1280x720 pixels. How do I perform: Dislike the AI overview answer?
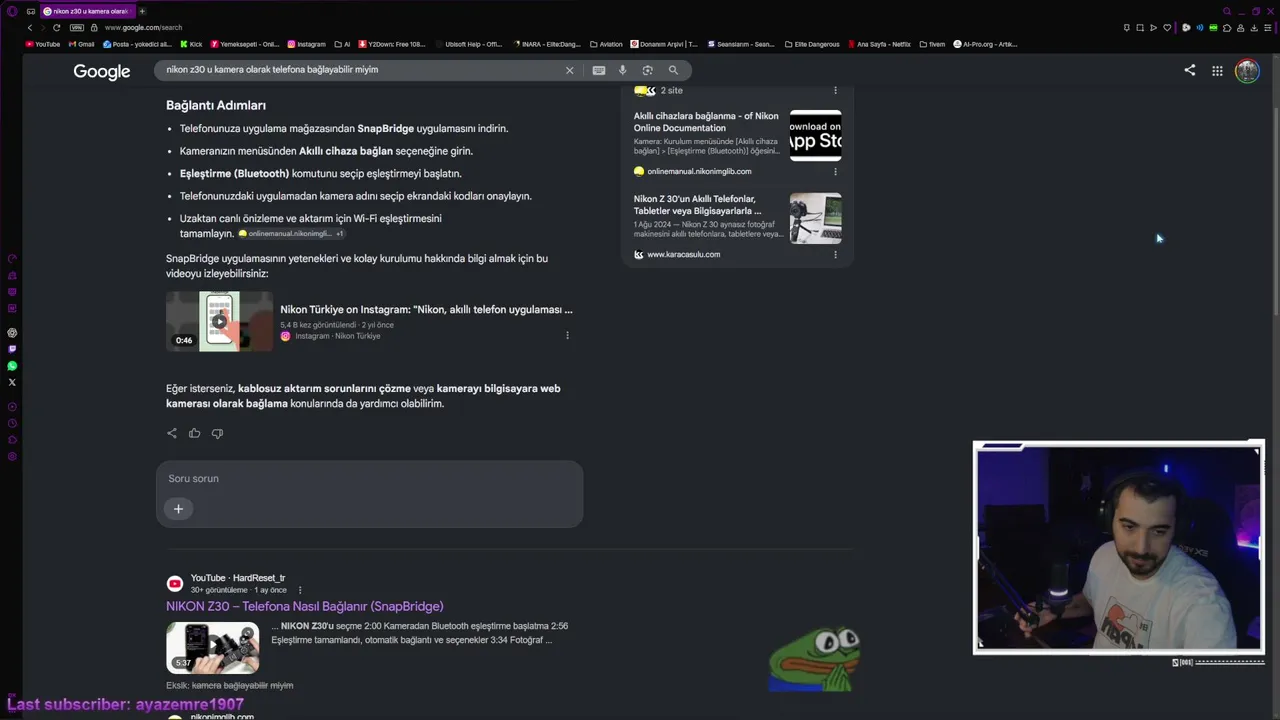217,433
